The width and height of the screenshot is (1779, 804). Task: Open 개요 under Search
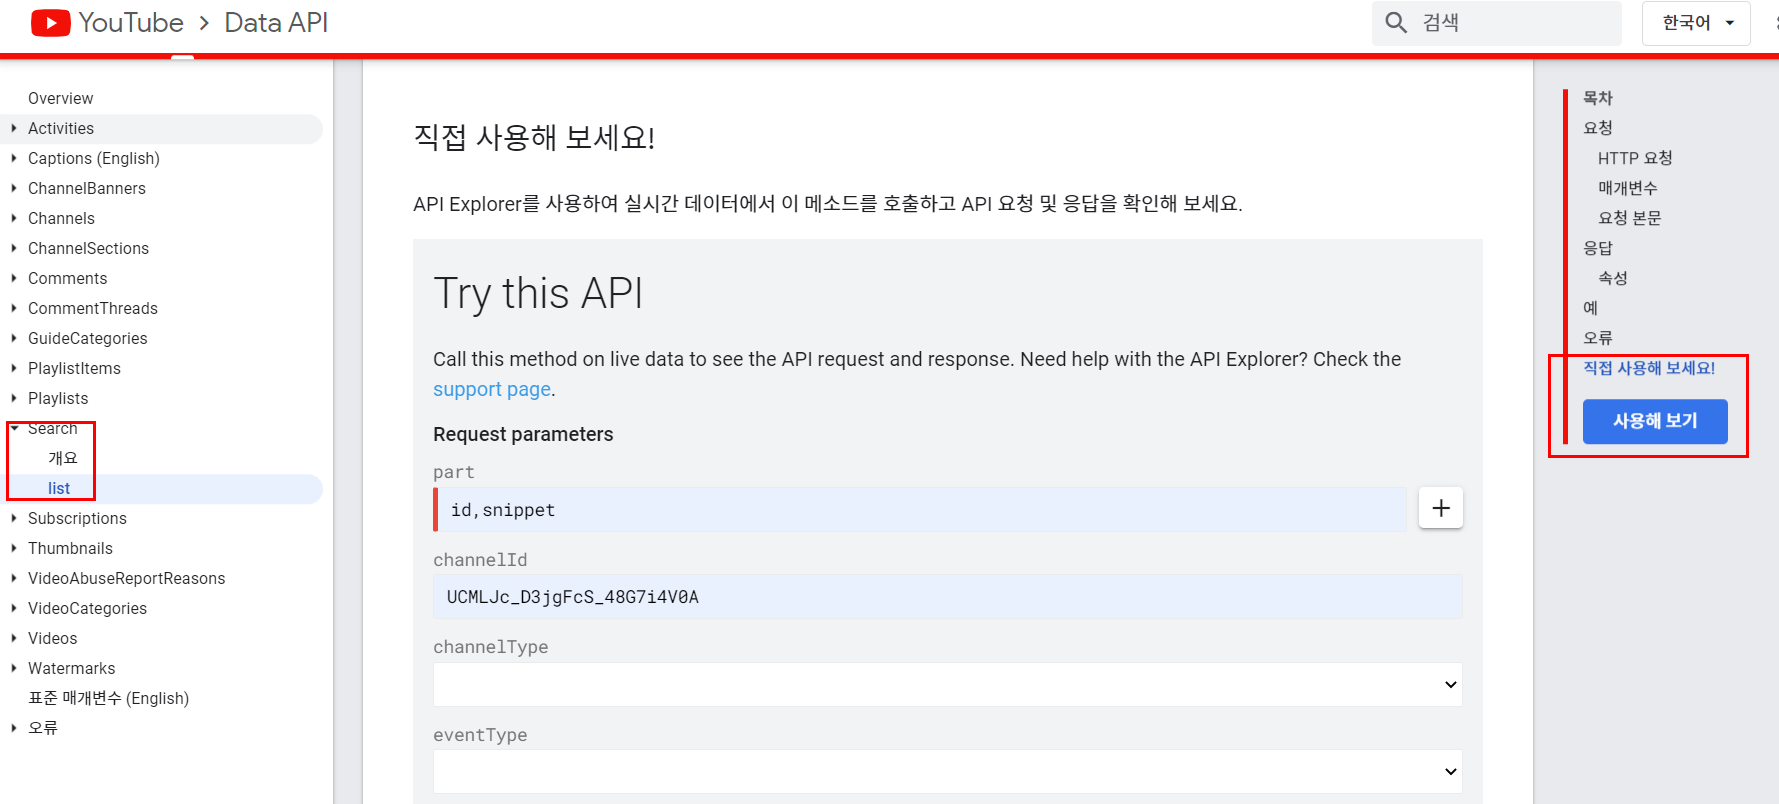coord(63,458)
